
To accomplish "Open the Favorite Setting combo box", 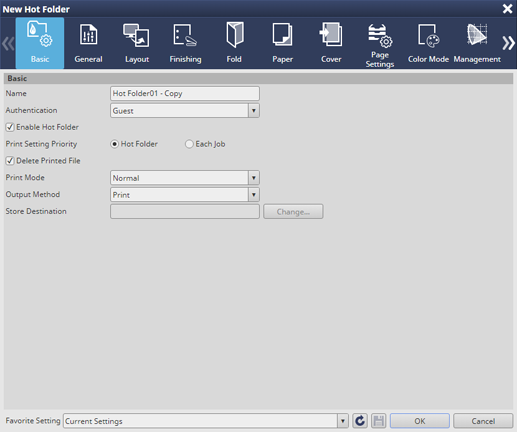I will (x=206, y=421).
